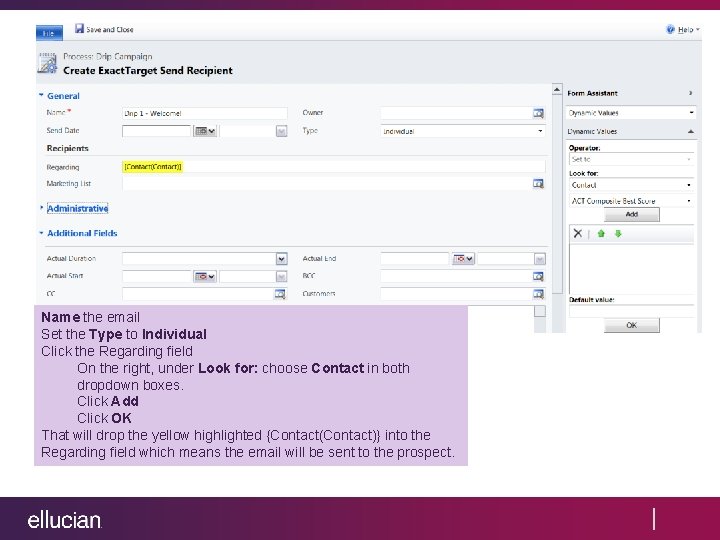720x540 pixels.
Task: Click the Marketing List input field
Action: [x=327, y=184]
